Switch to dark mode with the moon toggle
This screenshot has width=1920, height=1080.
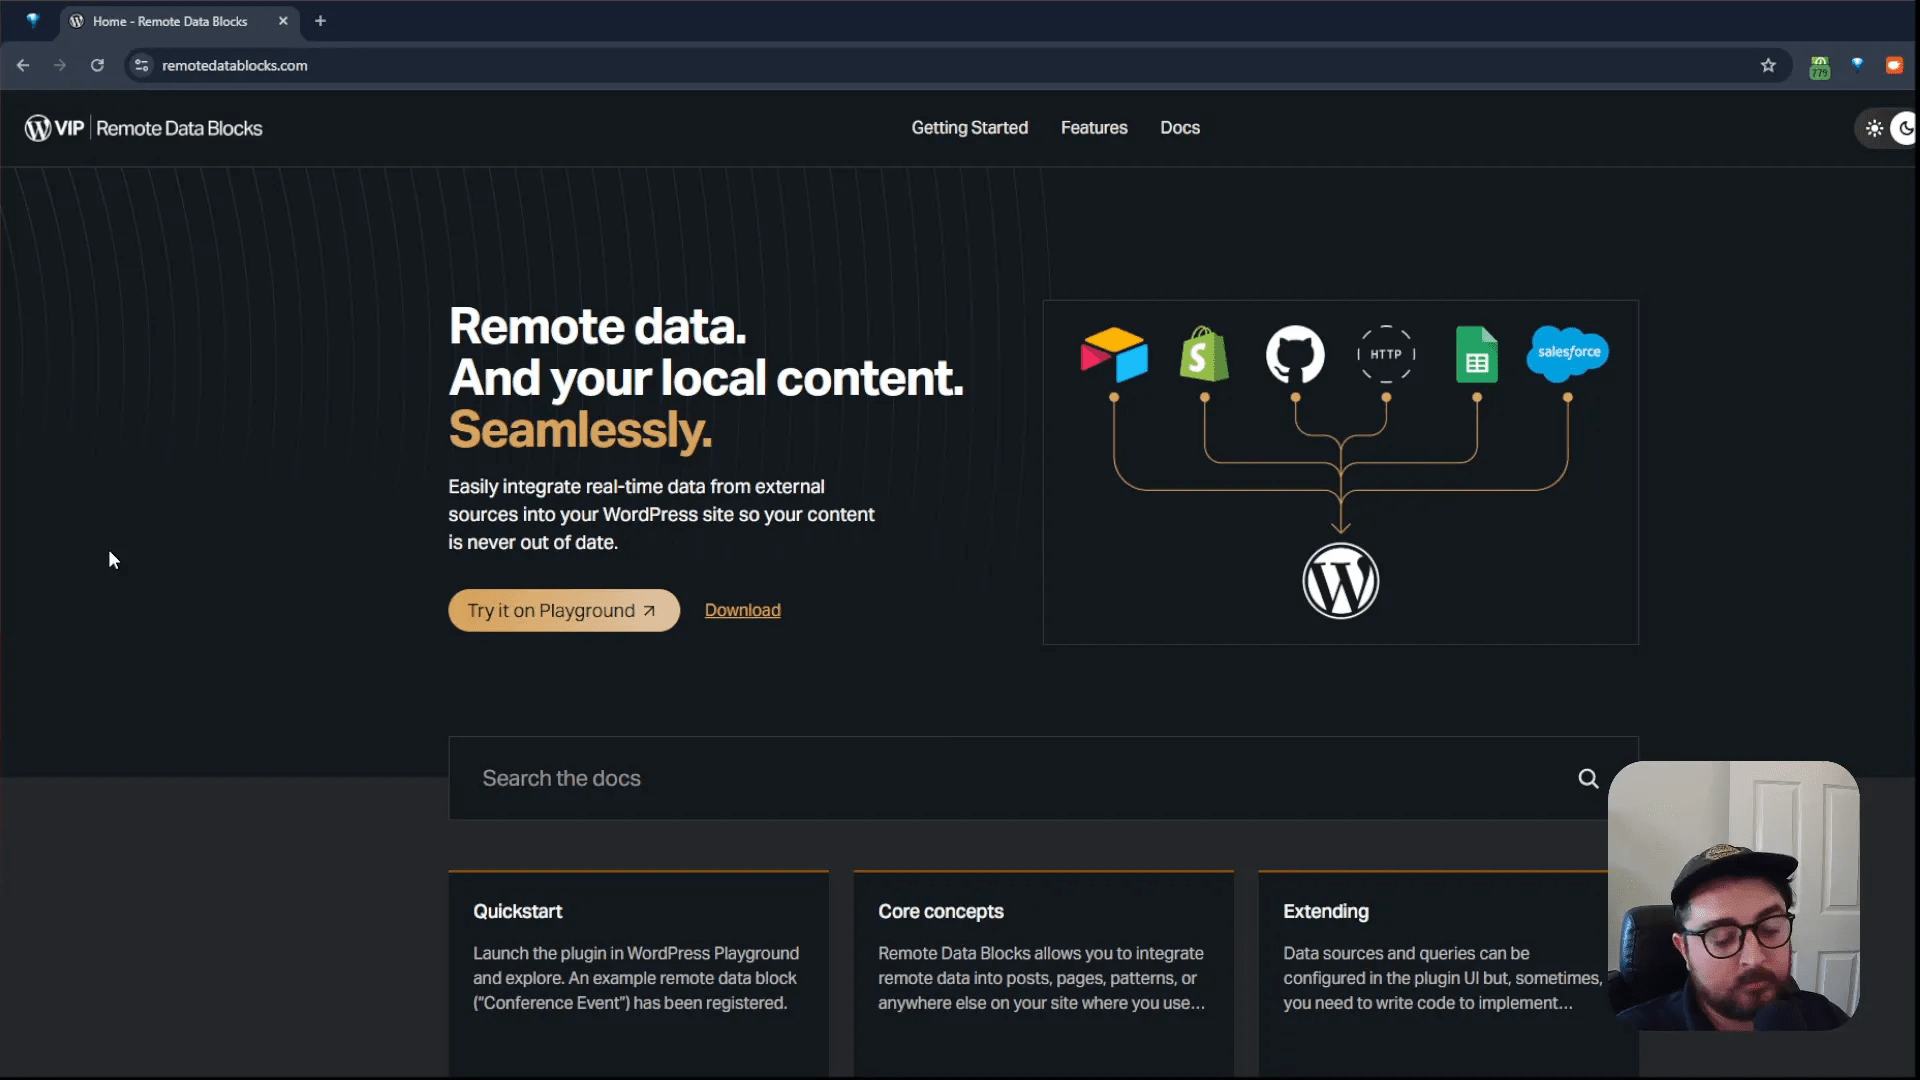point(1906,128)
